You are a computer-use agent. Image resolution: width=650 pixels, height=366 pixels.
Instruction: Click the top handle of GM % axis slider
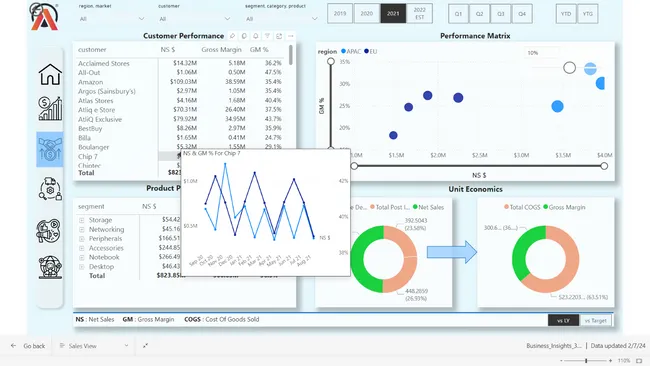click(330, 62)
